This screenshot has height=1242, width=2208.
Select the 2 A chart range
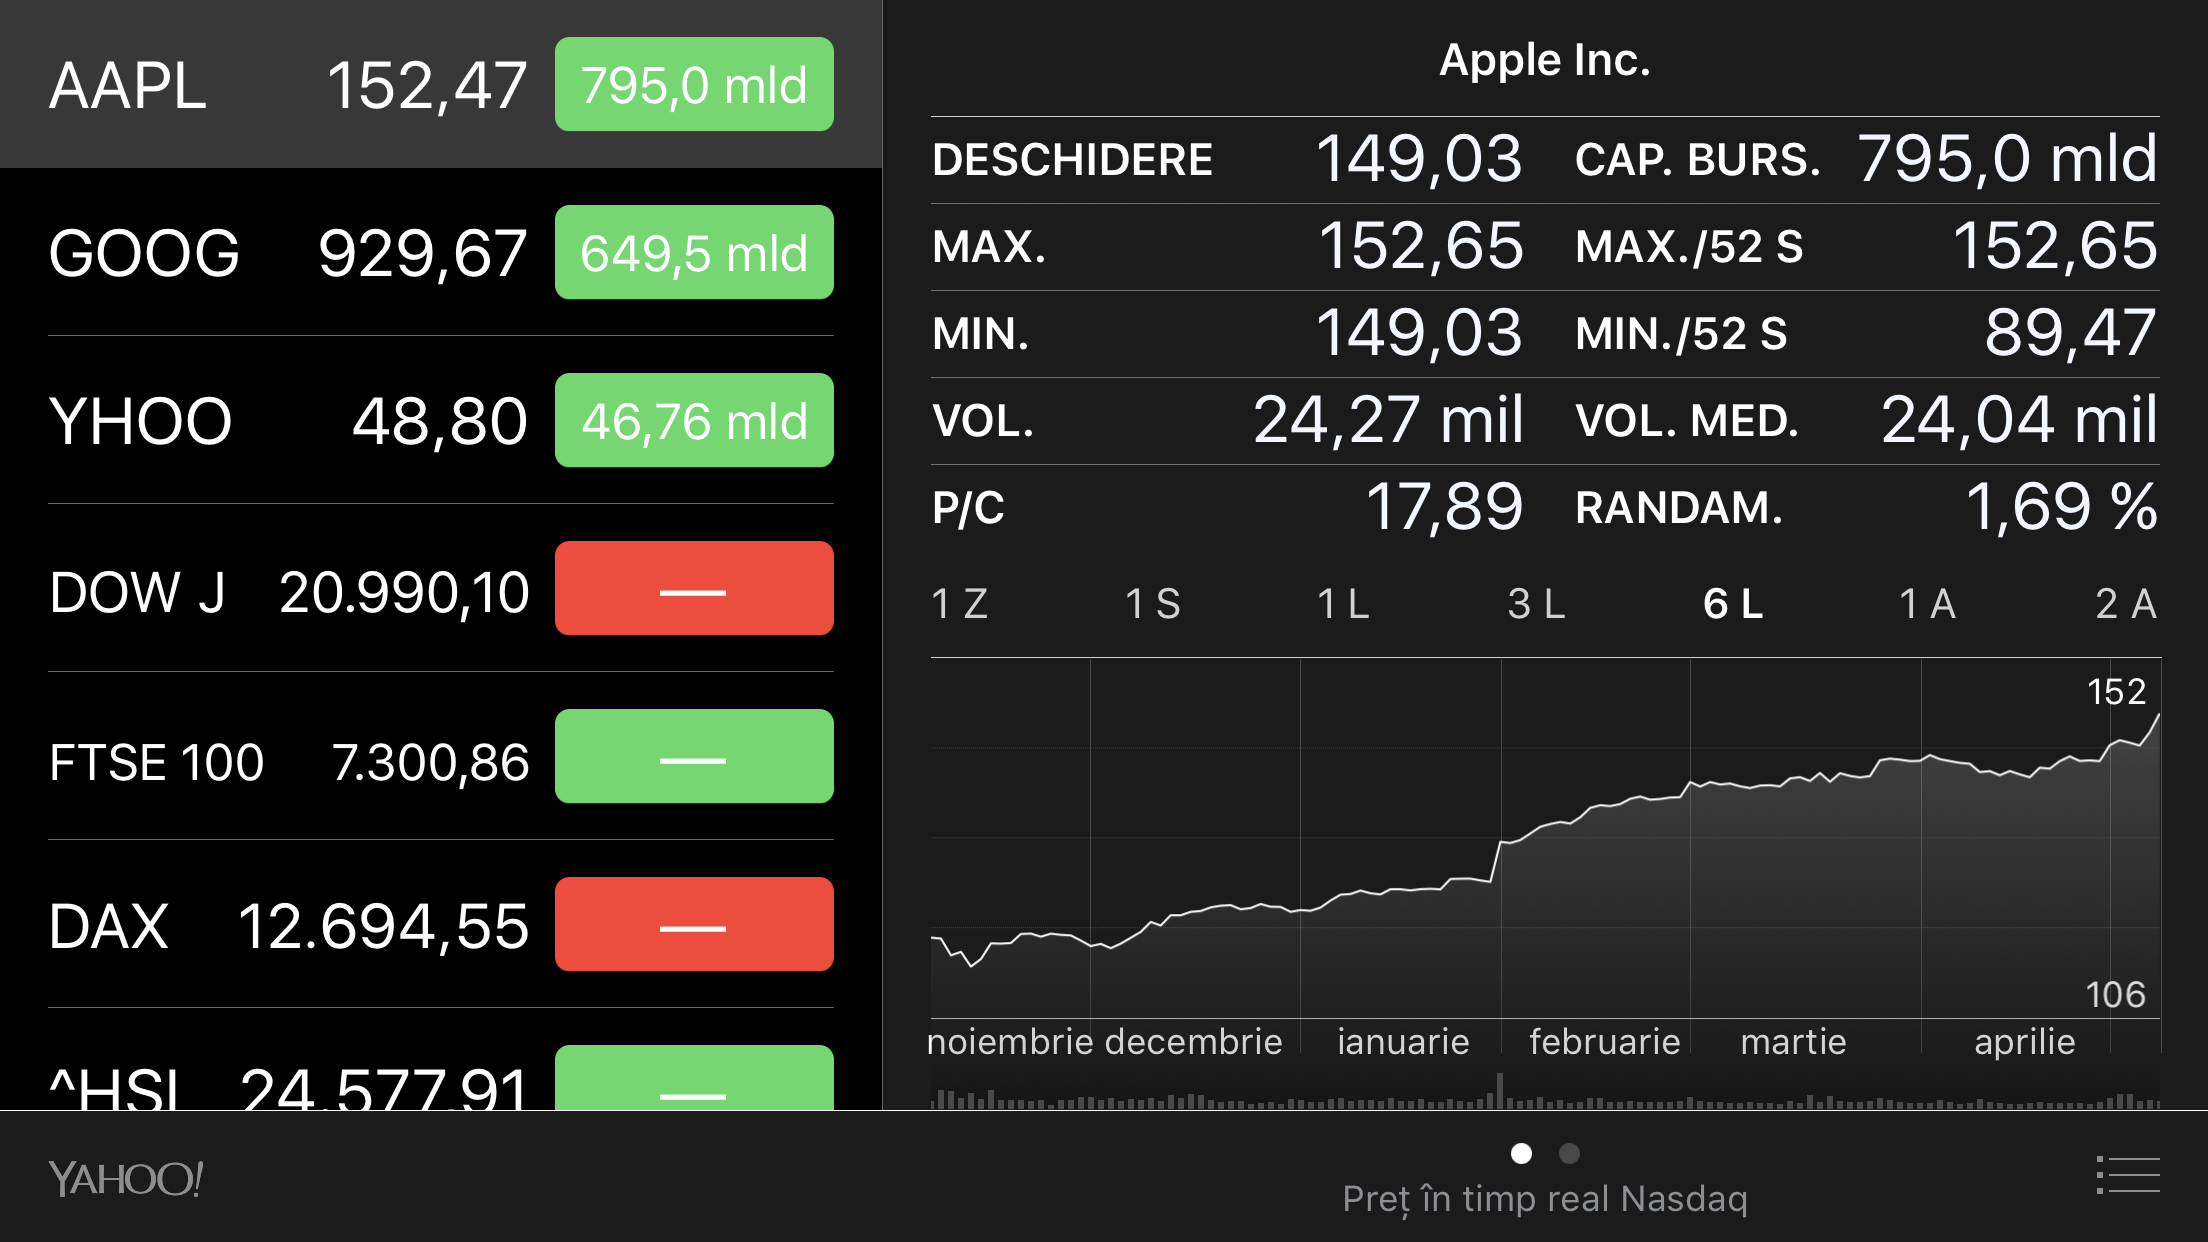(x=2126, y=603)
